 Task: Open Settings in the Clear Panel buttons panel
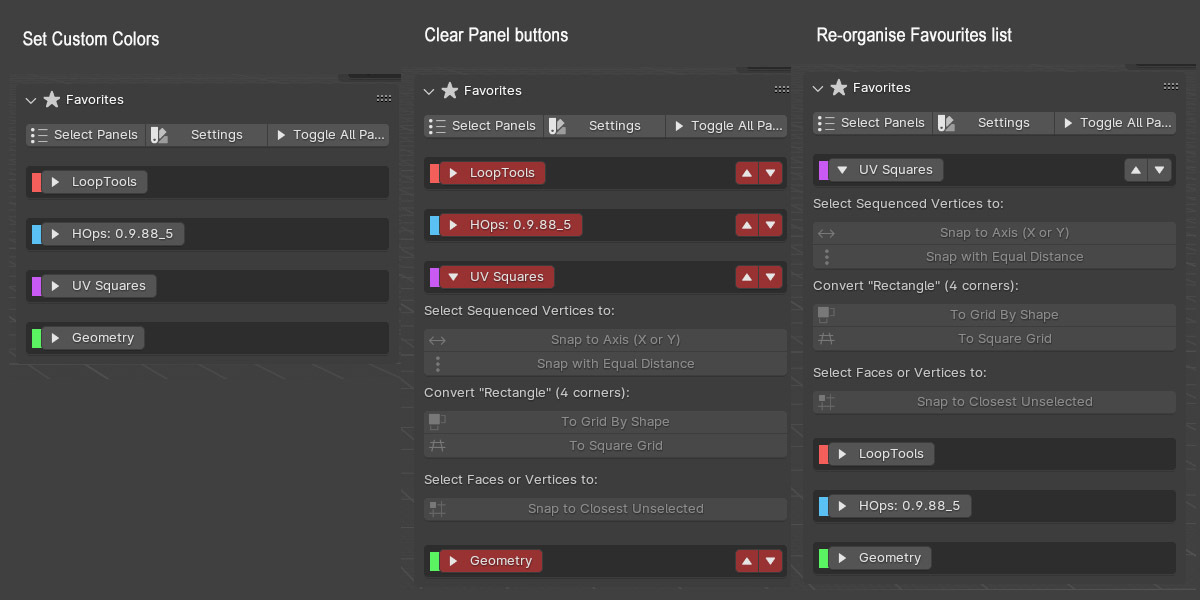coord(606,126)
